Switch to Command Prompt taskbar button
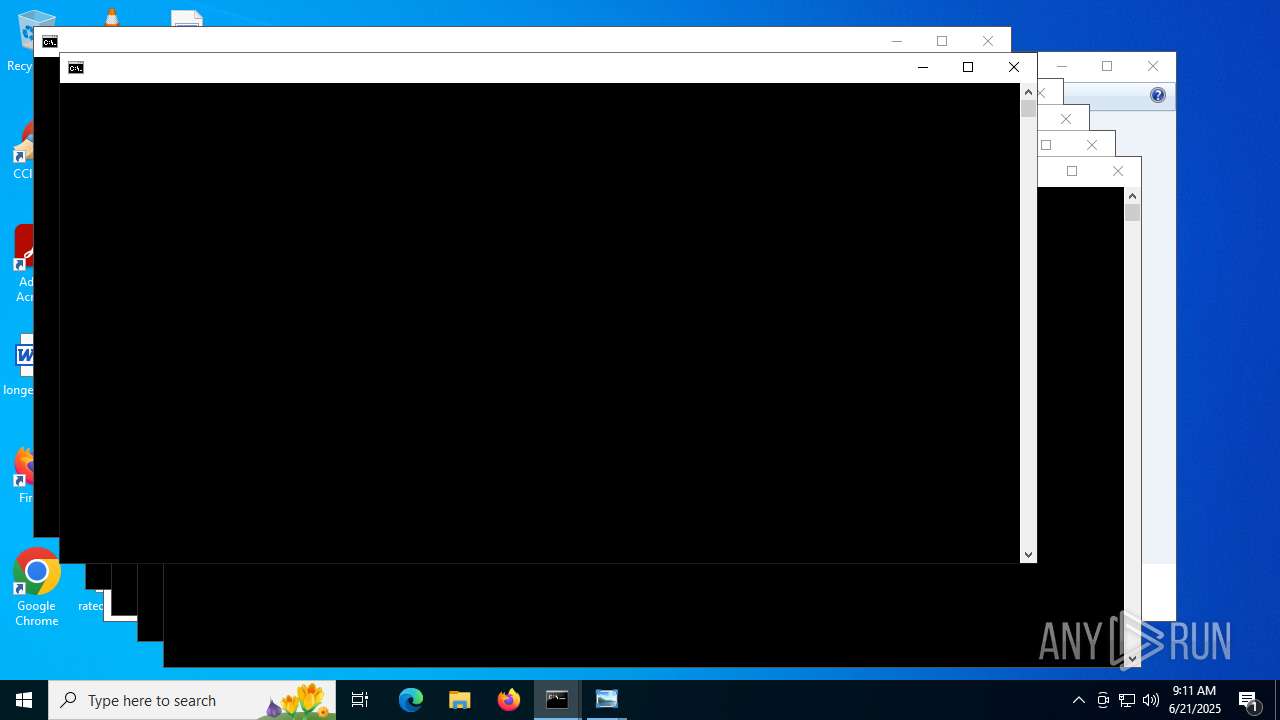Image resolution: width=1280 pixels, height=720 pixels. [557, 700]
